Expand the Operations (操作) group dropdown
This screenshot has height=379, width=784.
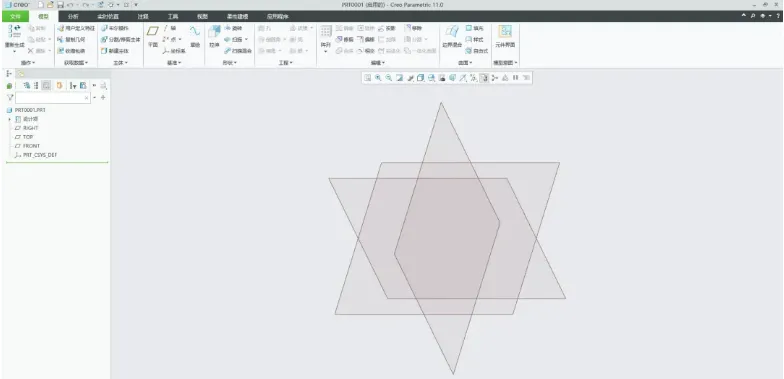[x=28, y=63]
